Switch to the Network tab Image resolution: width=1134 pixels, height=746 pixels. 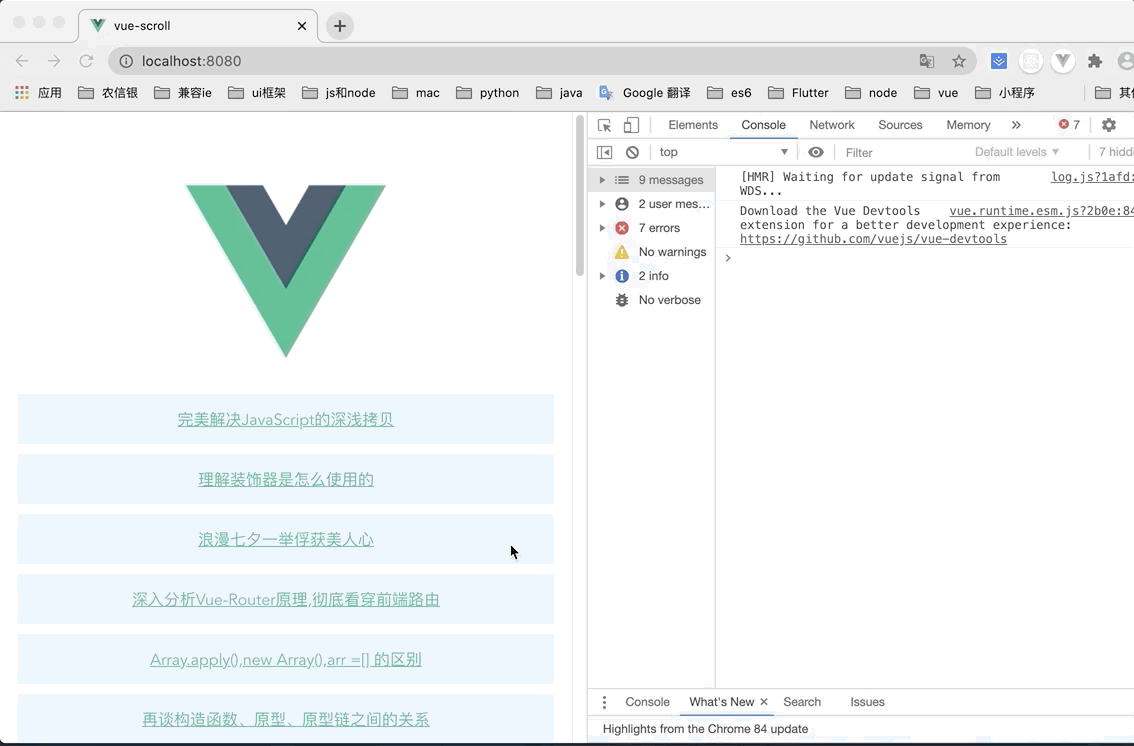point(832,125)
